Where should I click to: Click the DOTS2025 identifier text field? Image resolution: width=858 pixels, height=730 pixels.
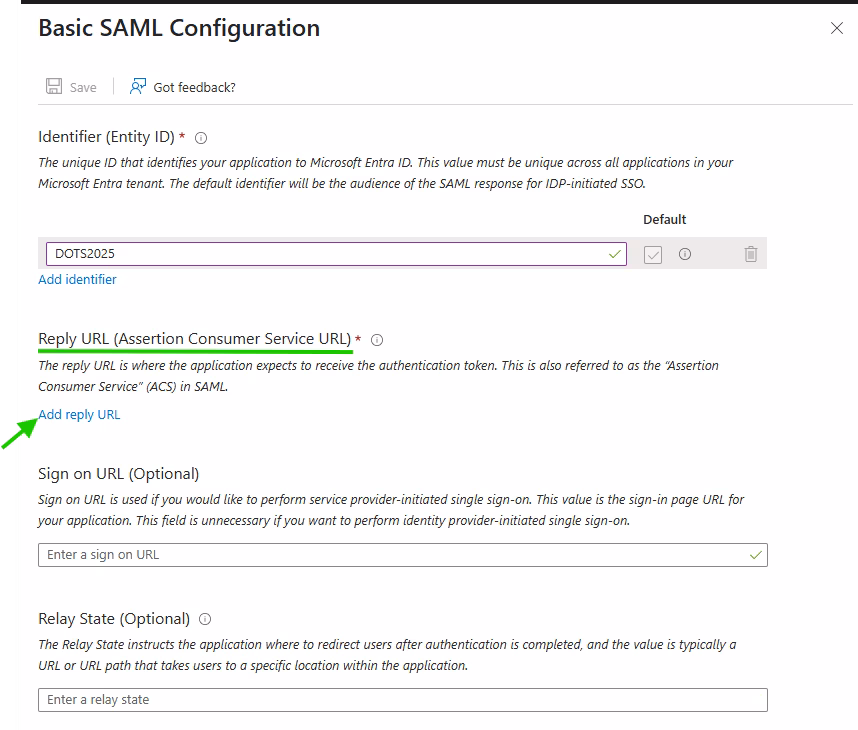pos(320,254)
